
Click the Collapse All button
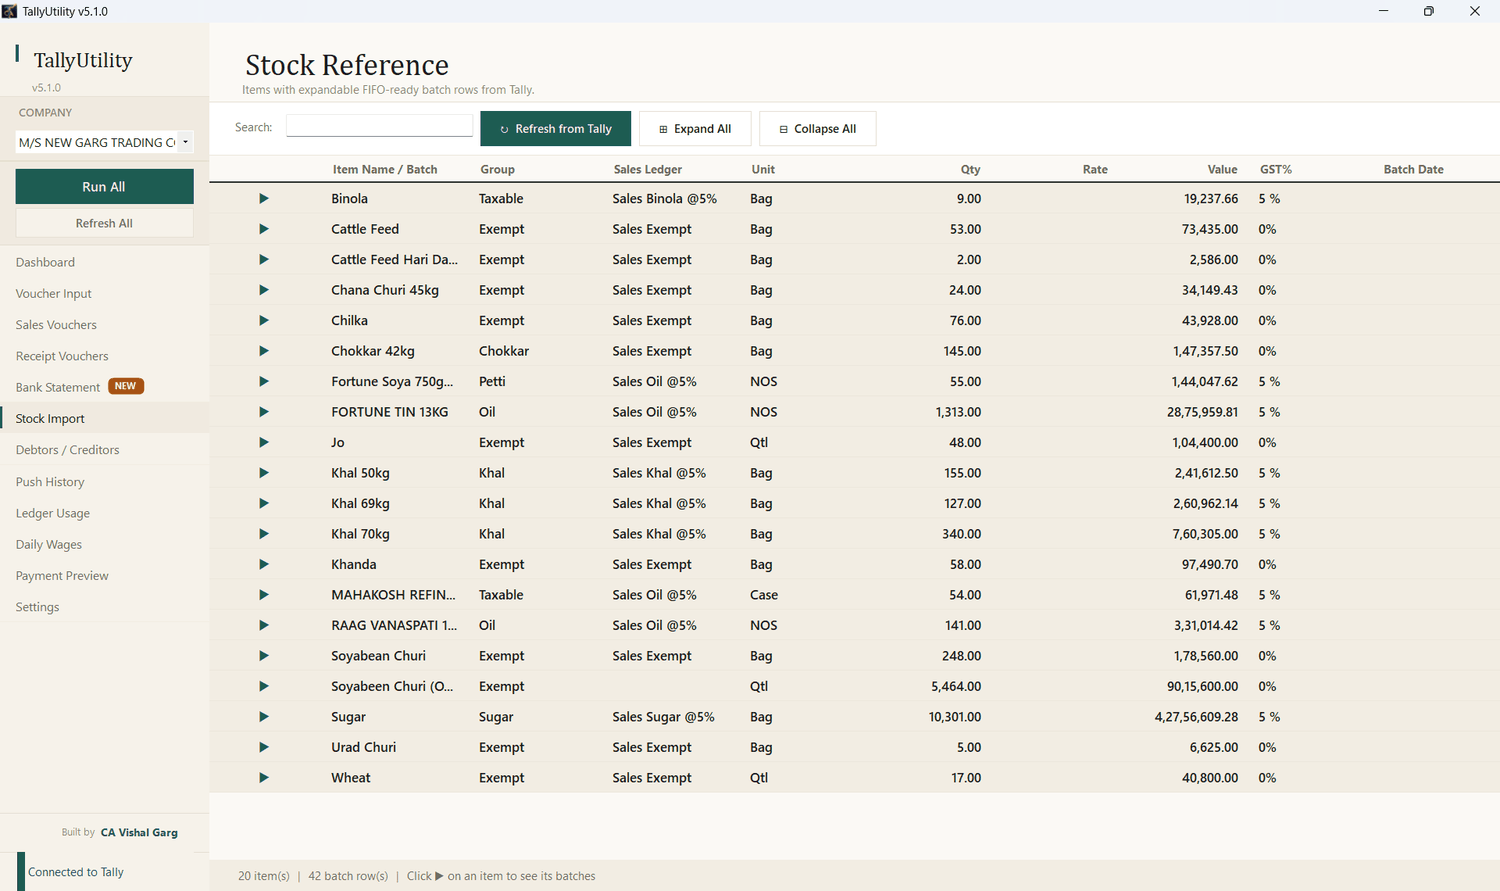tap(818, 129)
